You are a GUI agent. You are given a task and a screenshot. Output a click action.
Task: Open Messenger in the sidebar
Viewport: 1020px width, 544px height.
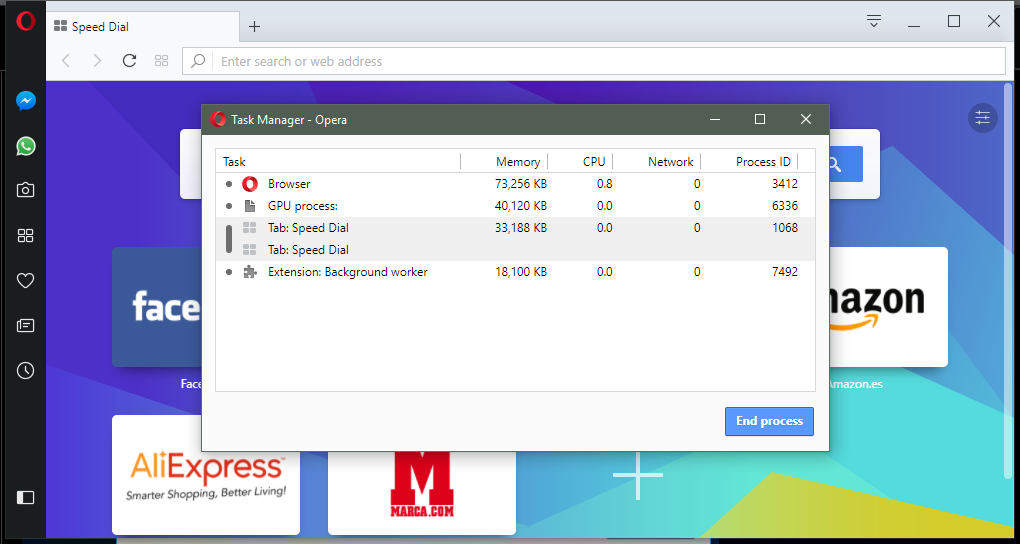[26, 101]
